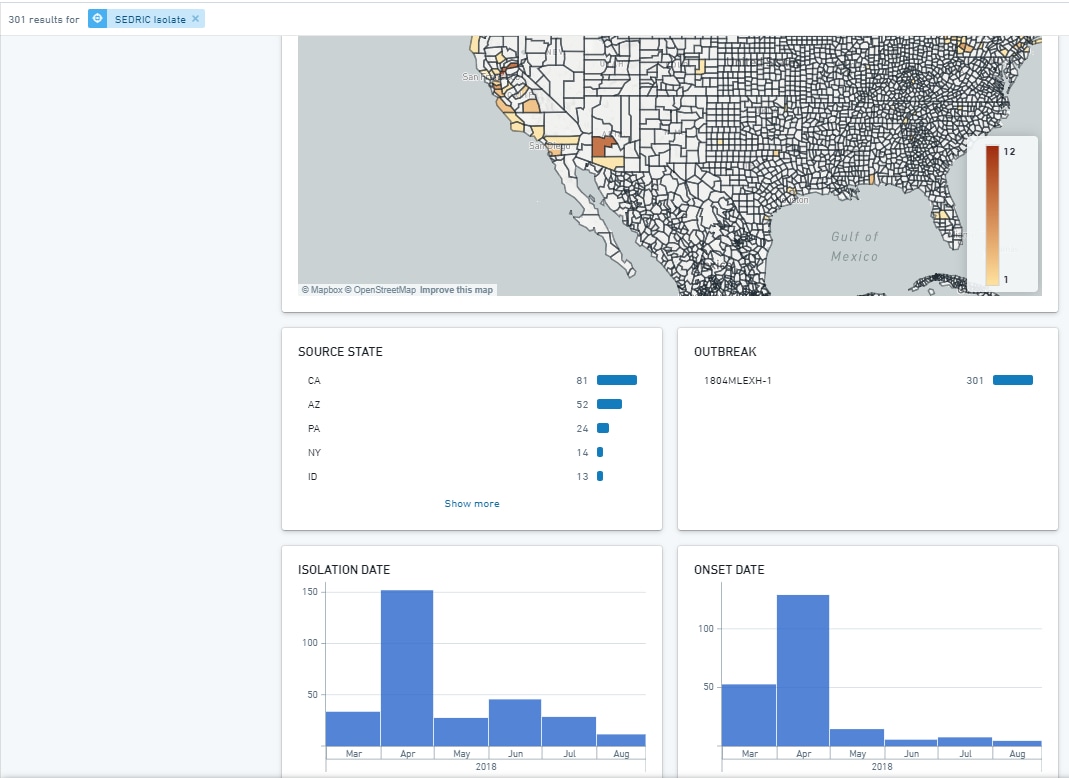Click the 301 results for text
Viewport: 1069px width, 778px height.
[x=44, y=20]
